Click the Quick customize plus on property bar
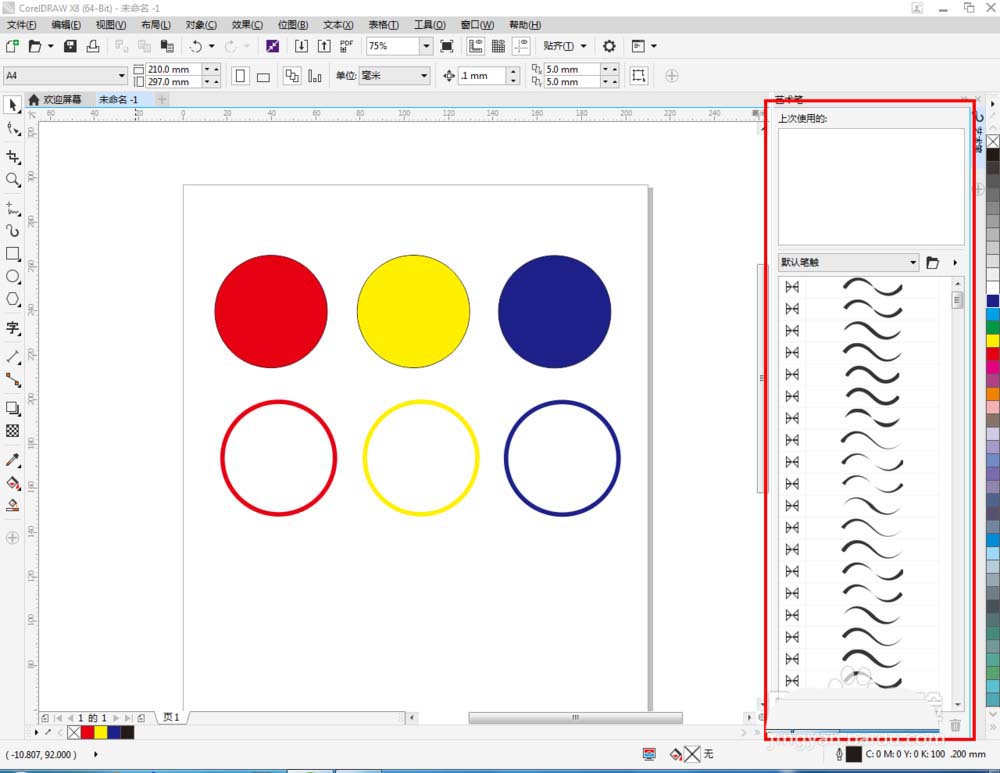 [x=672, y=76]
